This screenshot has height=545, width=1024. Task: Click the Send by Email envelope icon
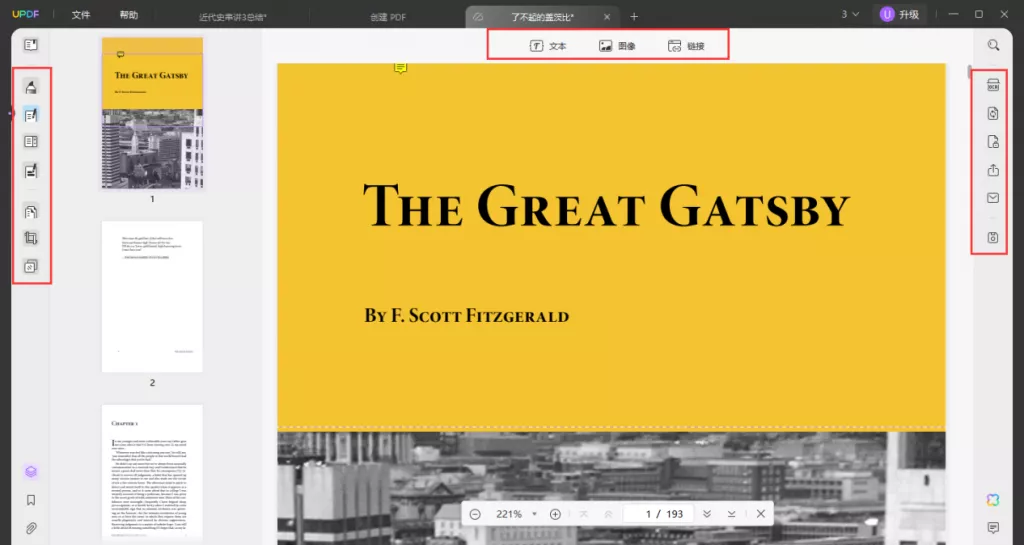point(993,198)
